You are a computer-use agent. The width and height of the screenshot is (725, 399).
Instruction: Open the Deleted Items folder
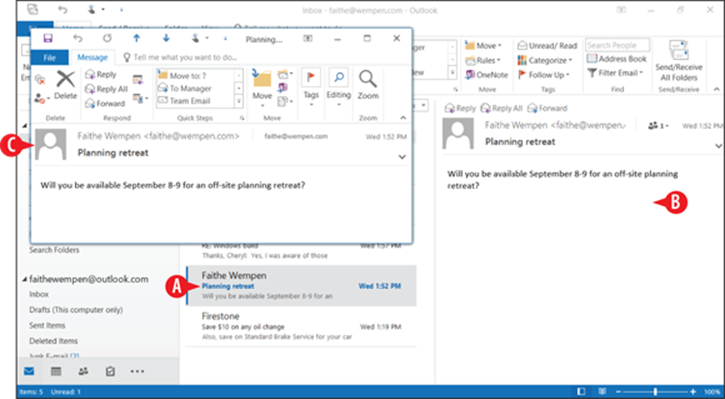[x=53, y=341]
